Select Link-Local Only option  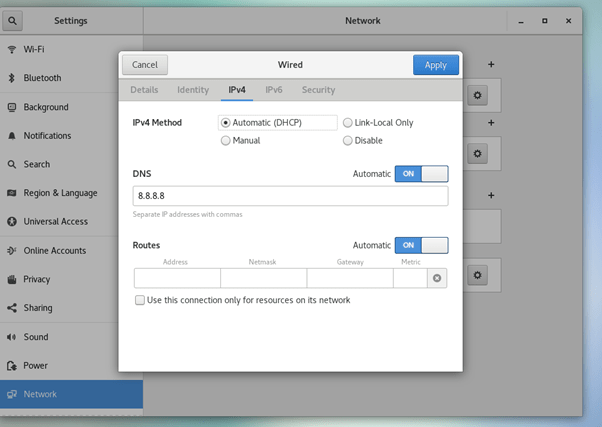point(348,123)
